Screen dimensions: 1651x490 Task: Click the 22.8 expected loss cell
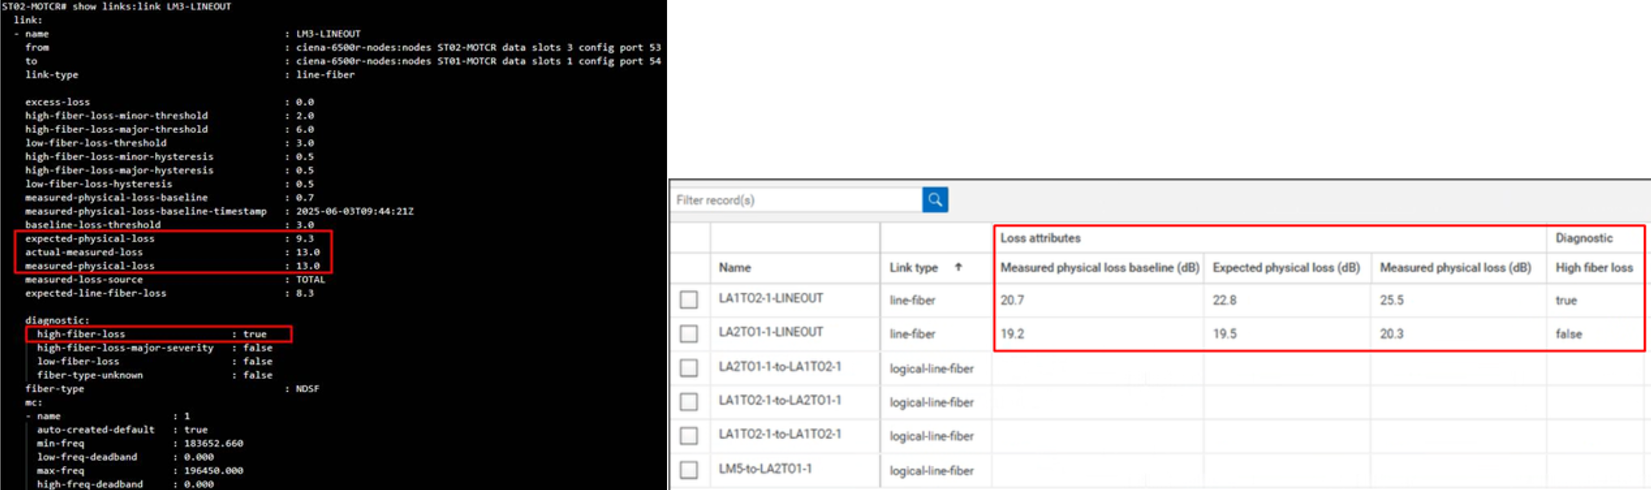point(1224,300)
